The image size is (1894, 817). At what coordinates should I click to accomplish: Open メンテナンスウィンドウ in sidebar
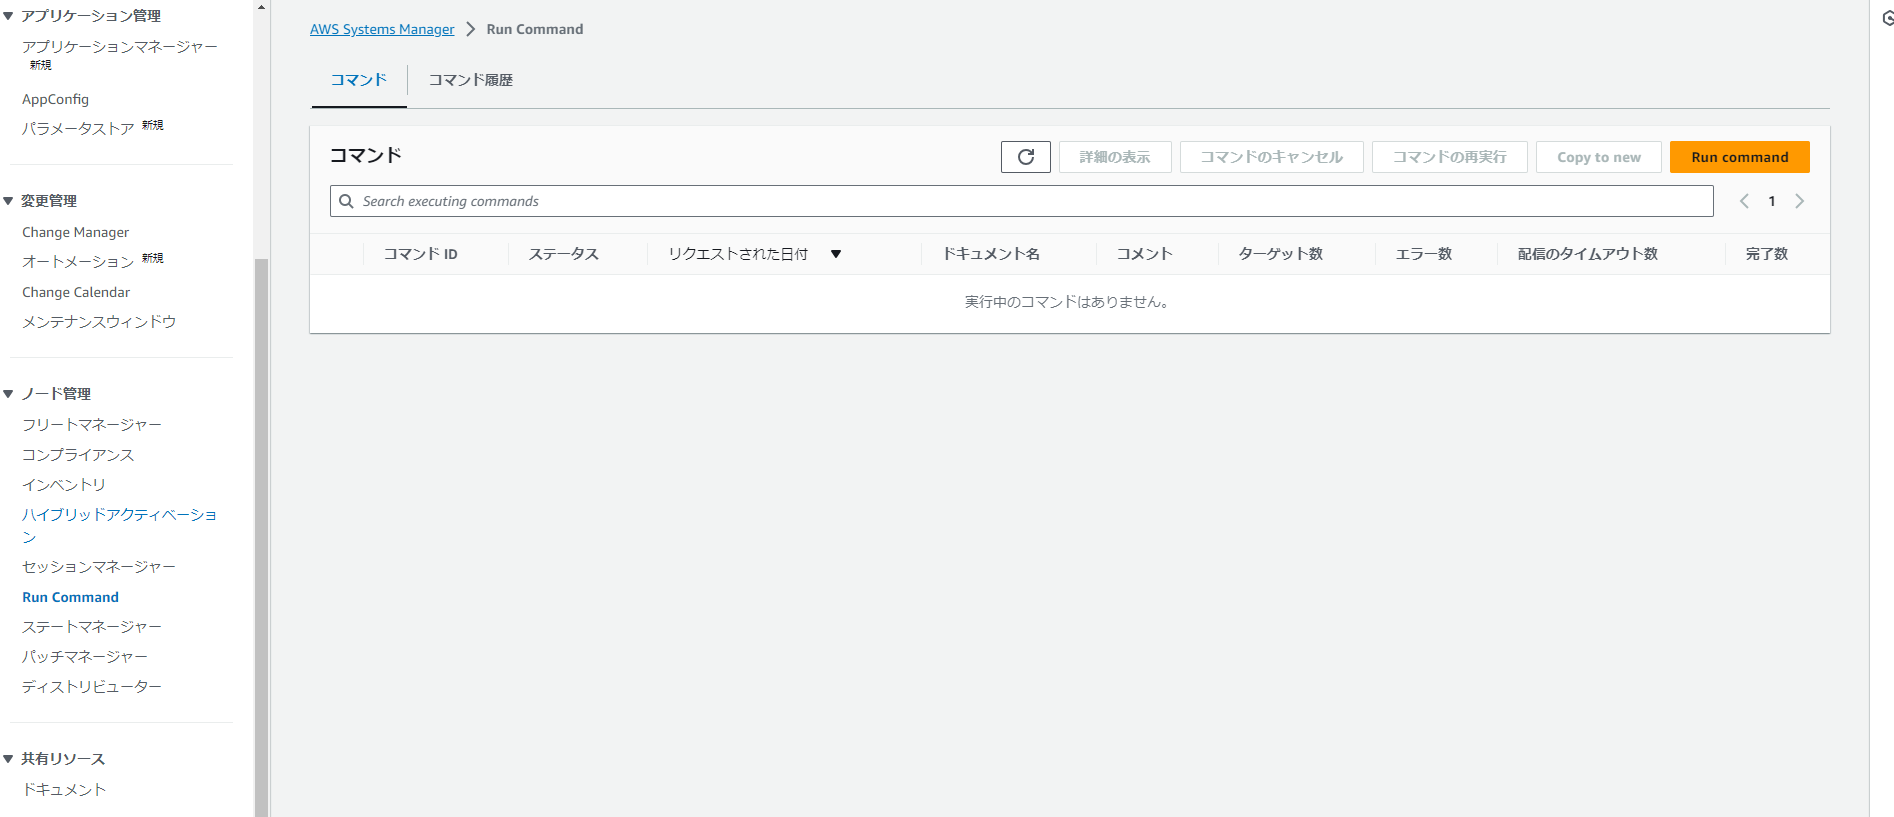pos(99,322)
